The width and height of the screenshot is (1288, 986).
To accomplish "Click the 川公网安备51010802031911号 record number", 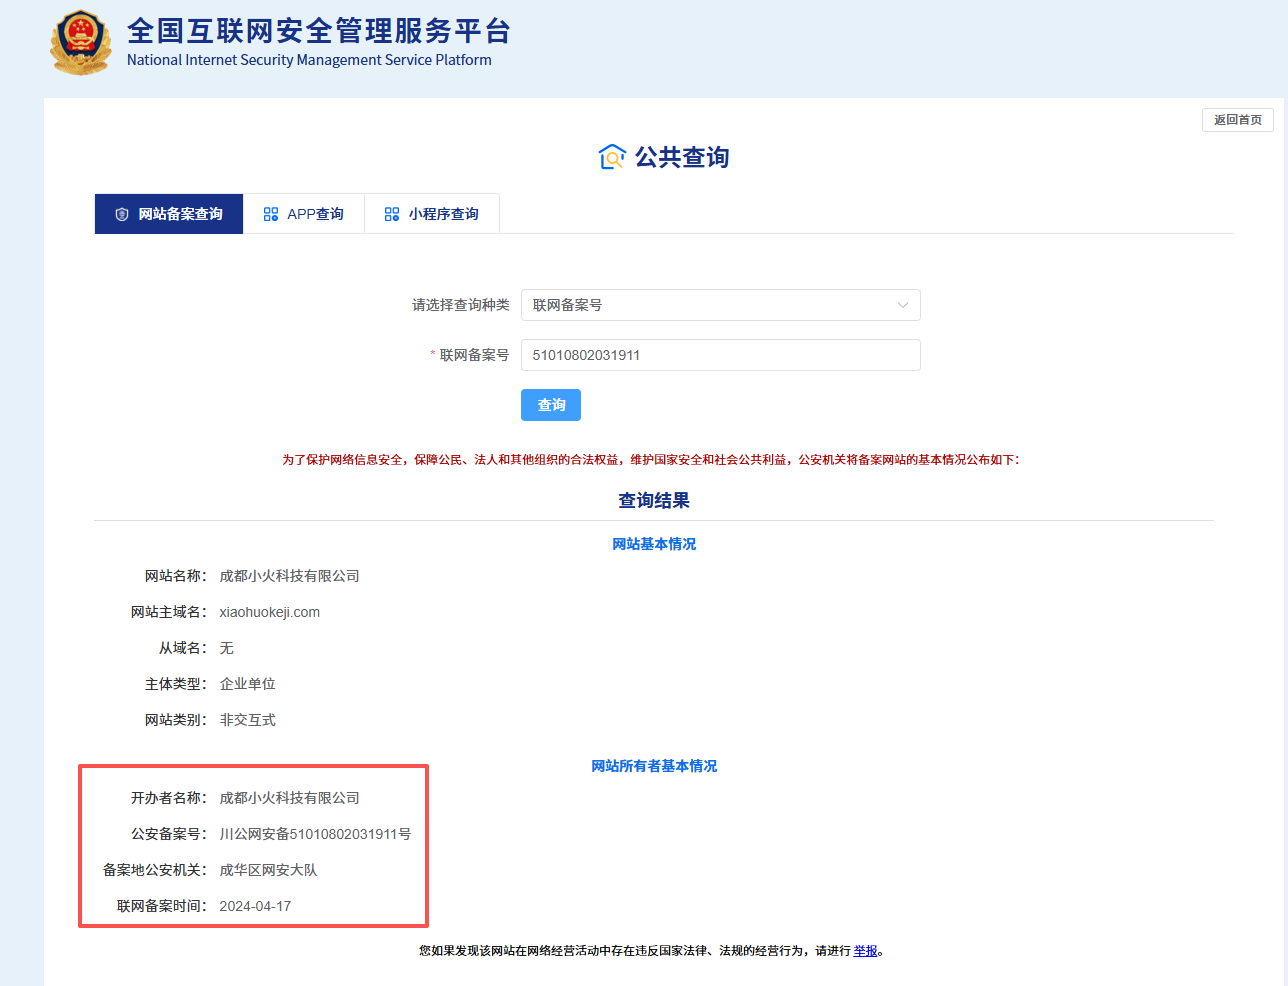I will 315,834.
